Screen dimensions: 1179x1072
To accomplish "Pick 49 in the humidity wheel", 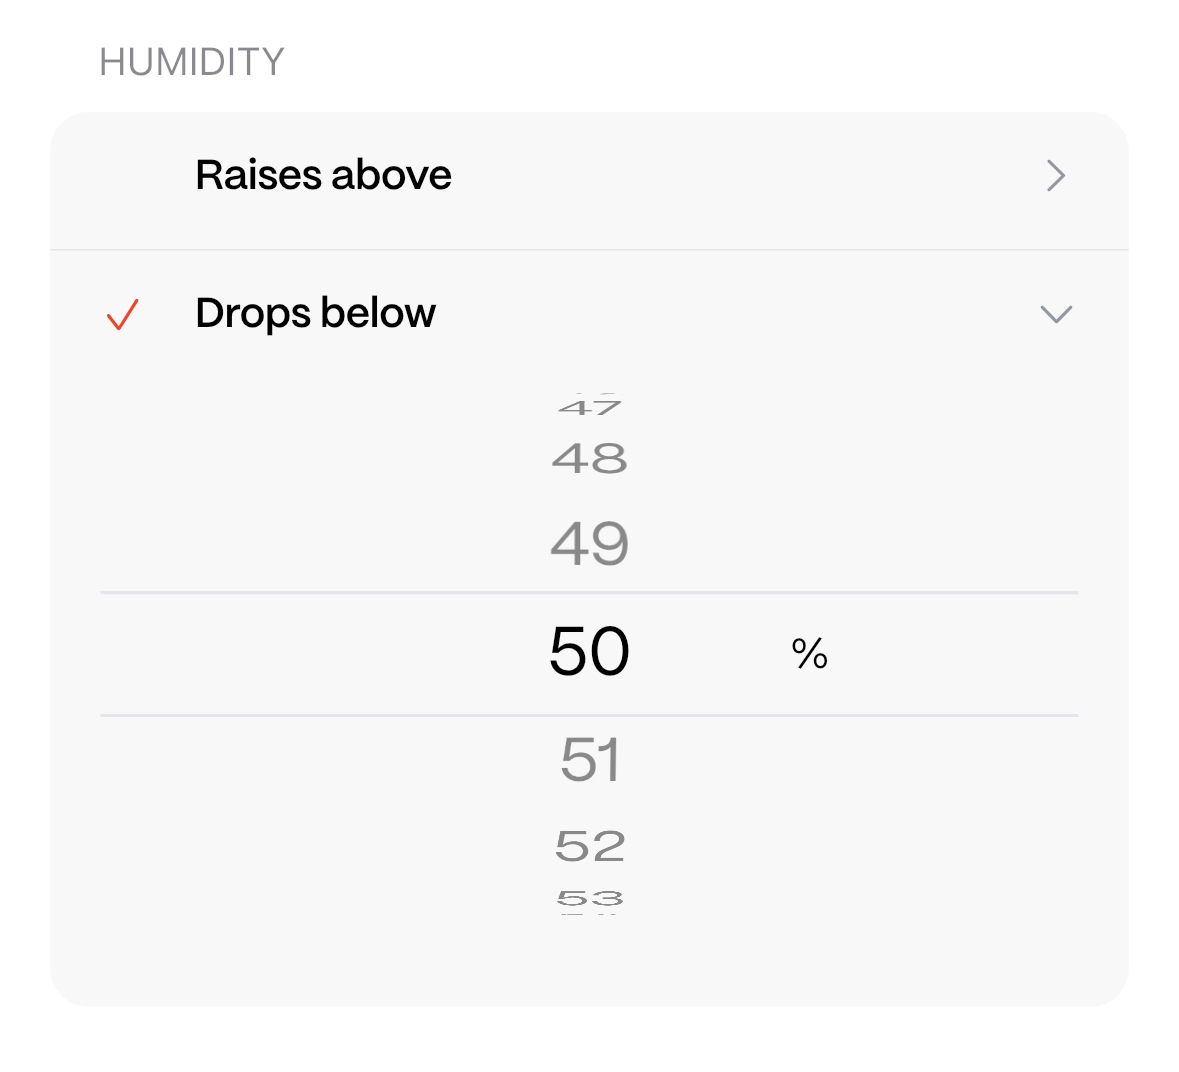I will coord(590,544).
